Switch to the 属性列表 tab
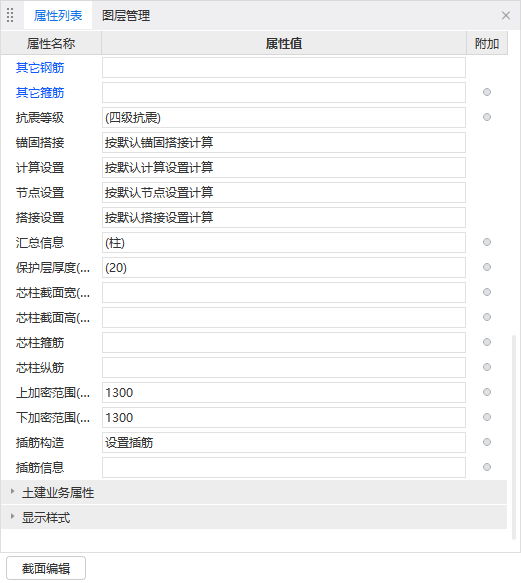This screenshot has width=521, height=583. 58,16
